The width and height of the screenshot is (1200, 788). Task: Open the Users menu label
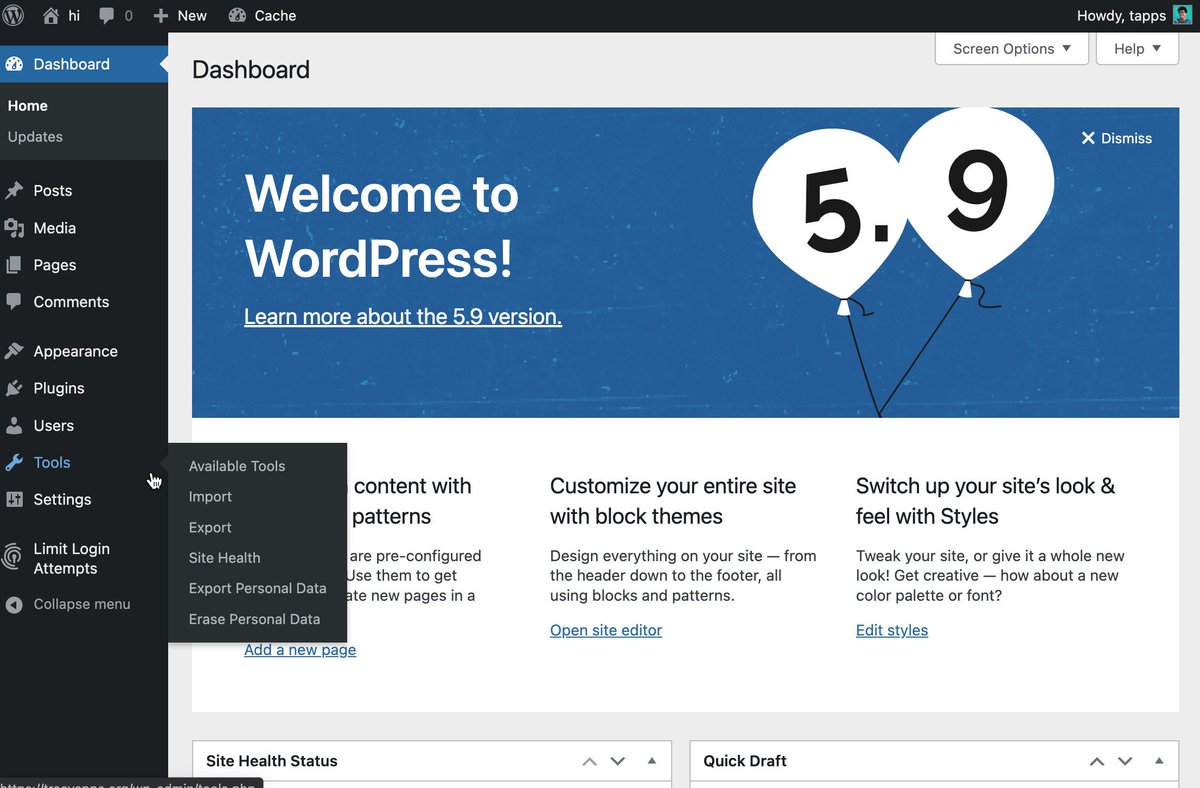[x=54, y=425]
